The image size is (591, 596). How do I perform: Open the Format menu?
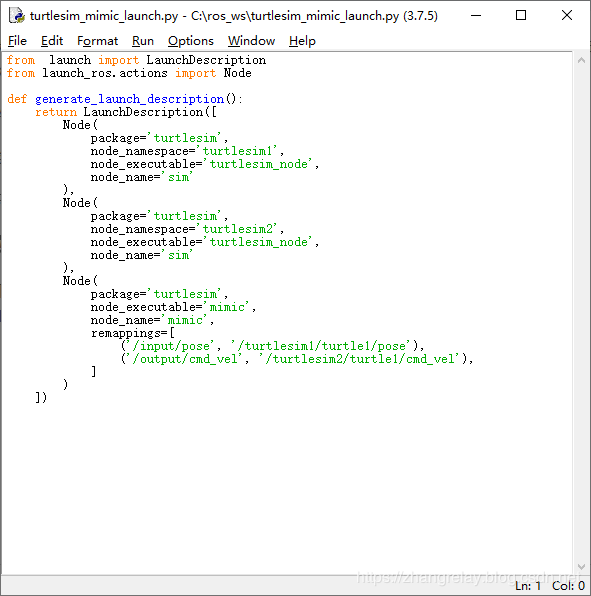tap(97, 41)
